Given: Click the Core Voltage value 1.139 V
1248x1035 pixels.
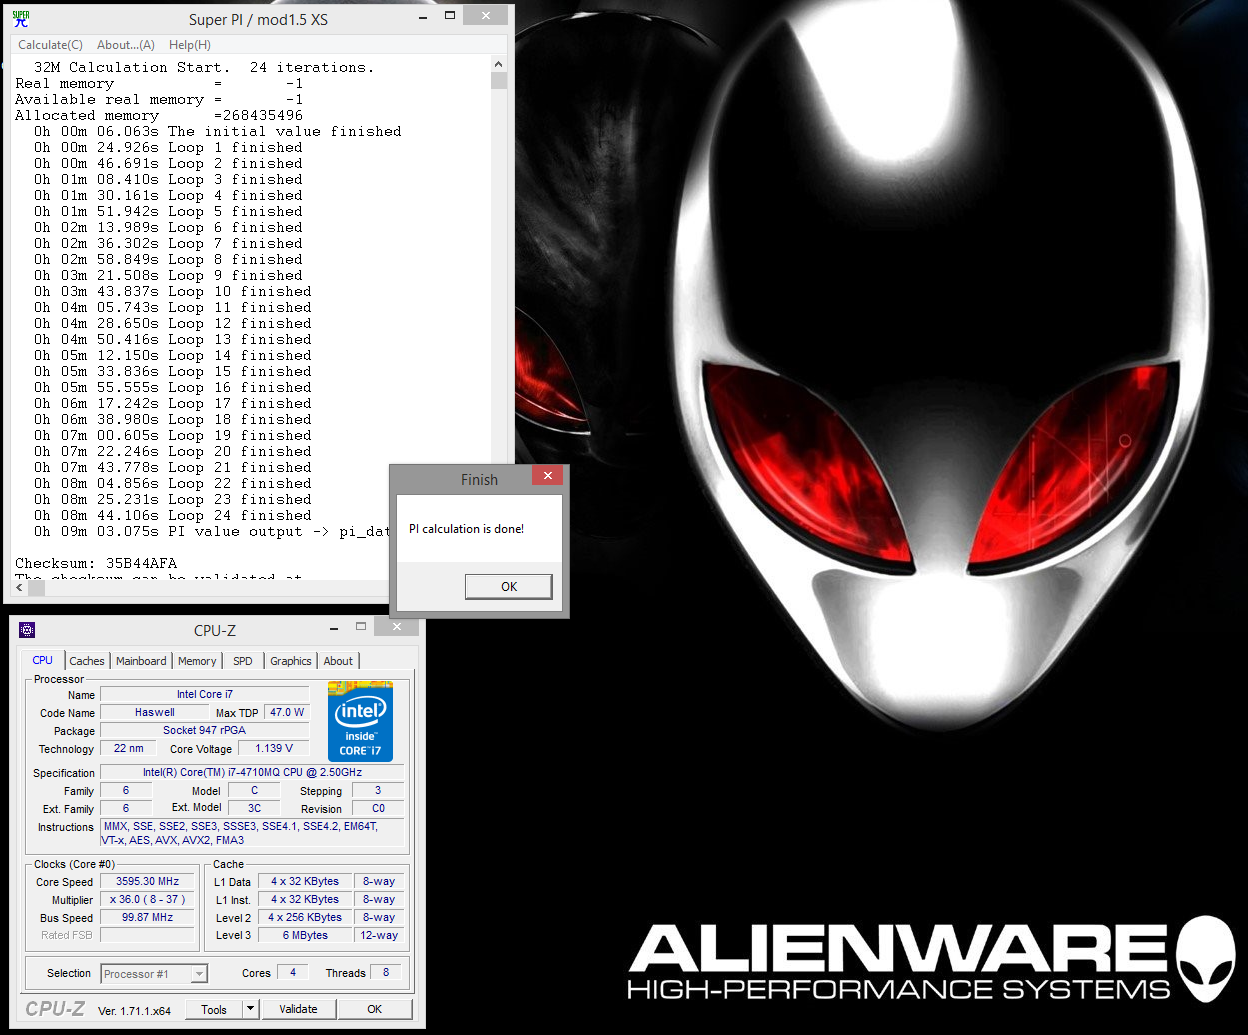Looking at the screenshot, I should (x=274, y=749).
